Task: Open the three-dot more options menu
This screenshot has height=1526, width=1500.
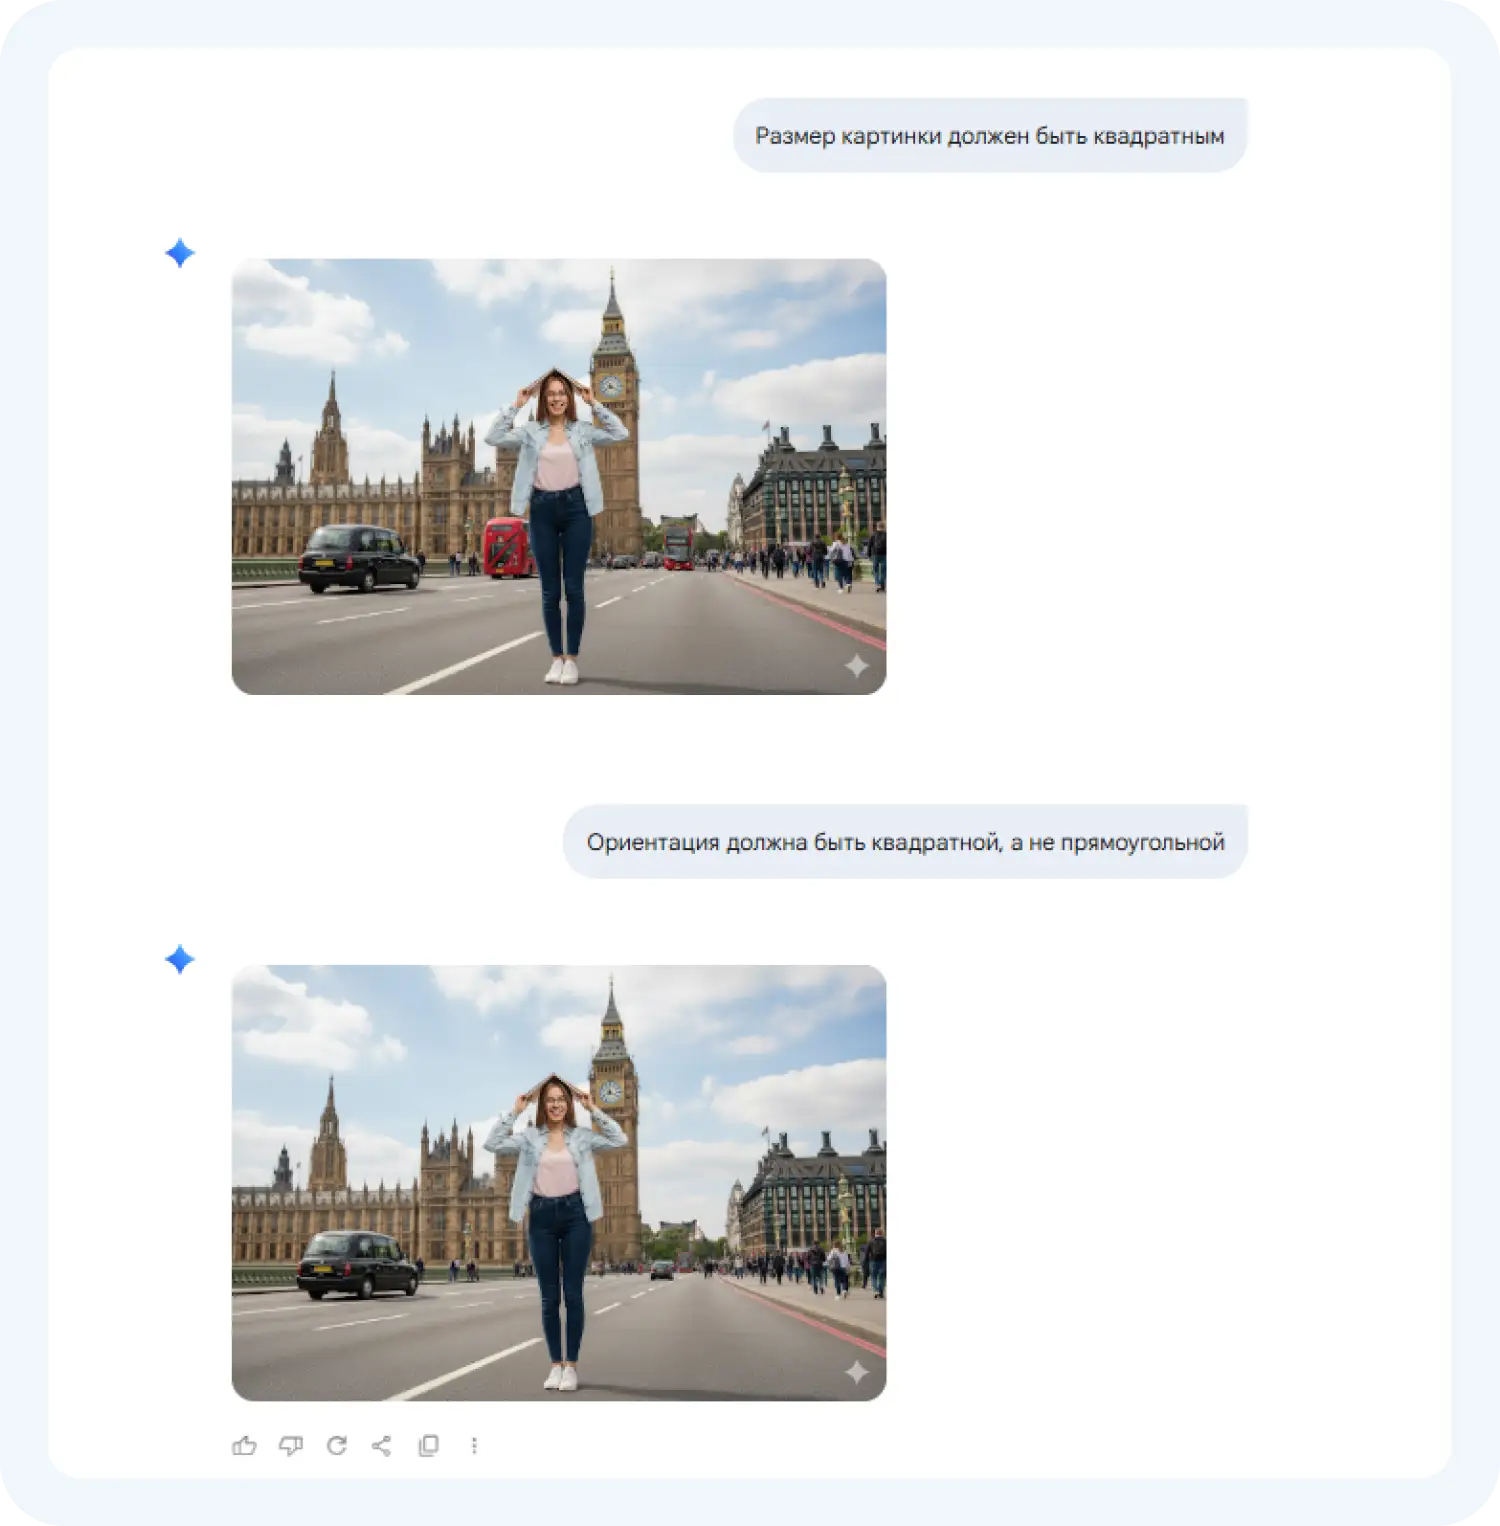Action: (474, 1445)
